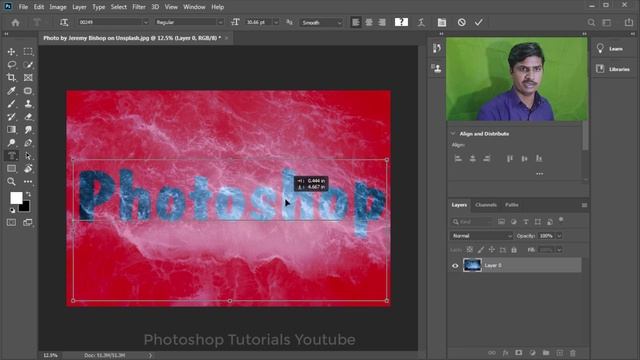
Task: Select the Quick Selection tool
Action: pyautogui.click(x=28, y=64)
